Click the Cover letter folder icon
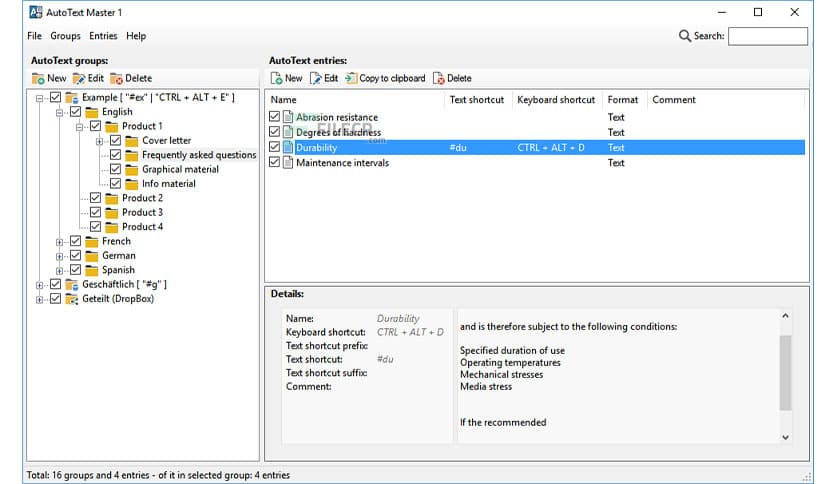 coord(132,141)
